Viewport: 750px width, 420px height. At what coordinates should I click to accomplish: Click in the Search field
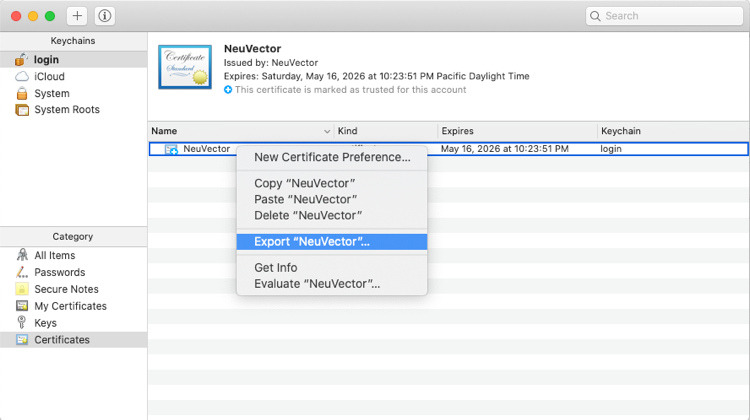[x=670, y=16]
